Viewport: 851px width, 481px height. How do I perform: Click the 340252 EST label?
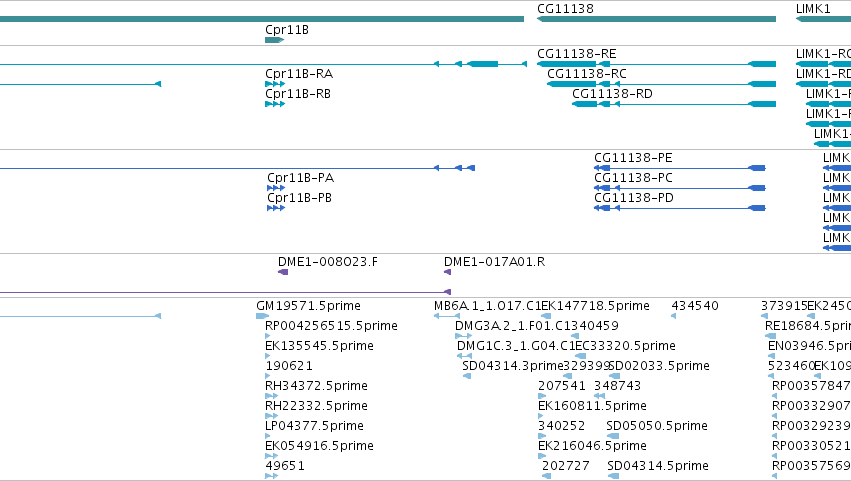point(562,427)
